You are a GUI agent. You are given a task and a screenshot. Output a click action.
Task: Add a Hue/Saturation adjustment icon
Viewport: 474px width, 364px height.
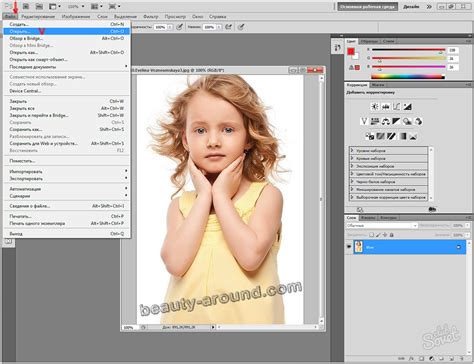point(375,121)
